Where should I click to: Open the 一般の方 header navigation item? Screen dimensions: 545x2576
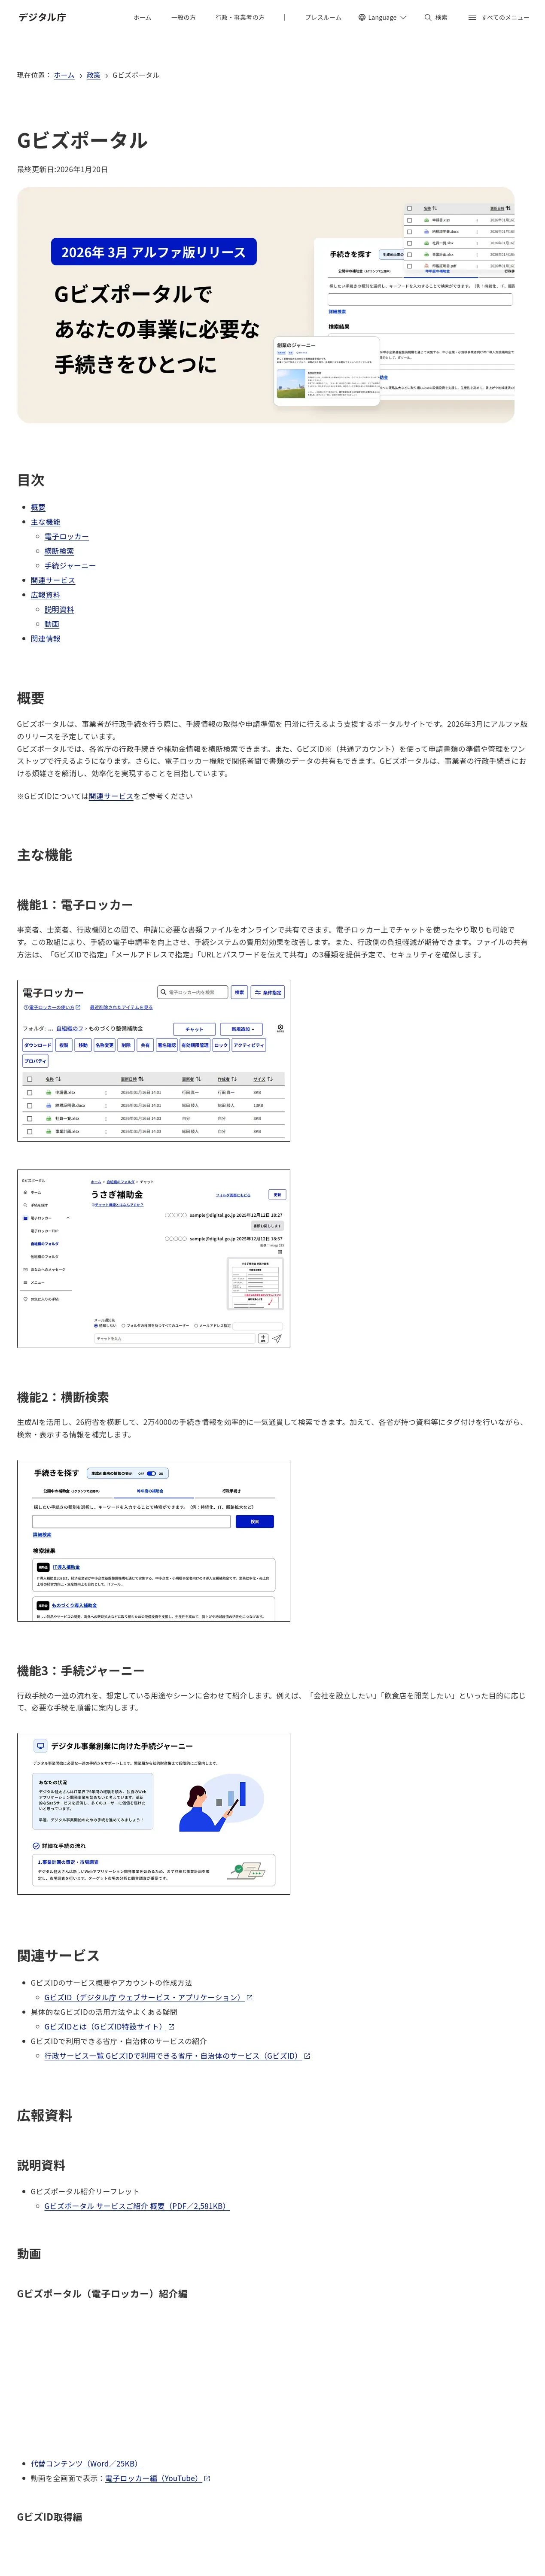click(183, 18)
